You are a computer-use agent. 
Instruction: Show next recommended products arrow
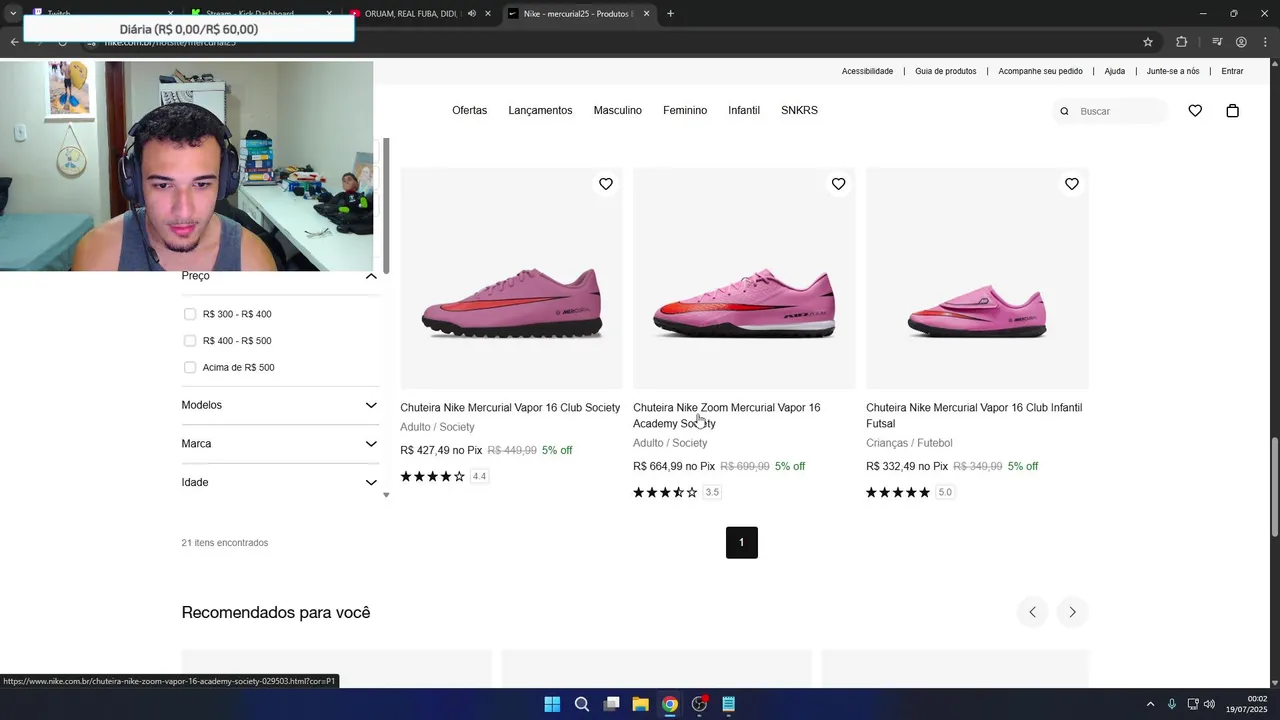click(x=1072, y=612)
